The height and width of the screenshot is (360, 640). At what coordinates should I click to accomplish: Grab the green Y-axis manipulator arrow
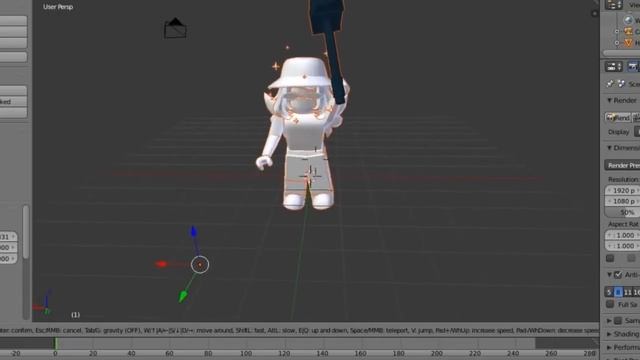click(183, 296)
